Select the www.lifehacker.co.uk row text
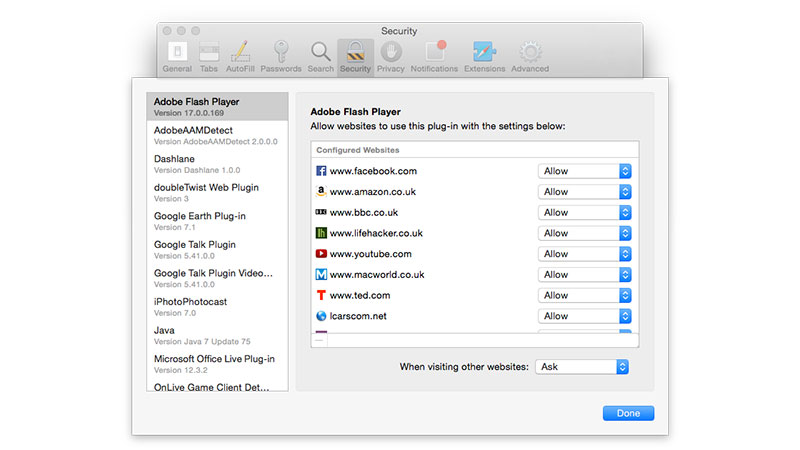Screen dimensions: 800x450 click(376, 233)
